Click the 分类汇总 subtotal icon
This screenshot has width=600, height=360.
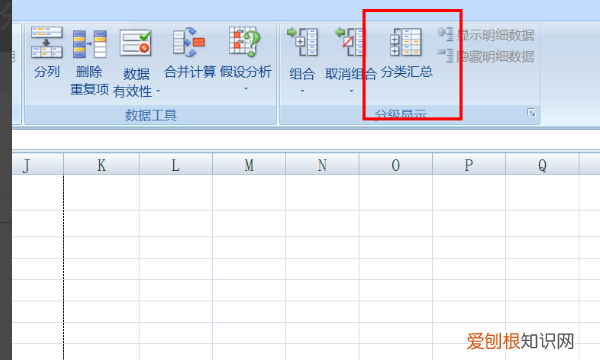pos(406,42)
